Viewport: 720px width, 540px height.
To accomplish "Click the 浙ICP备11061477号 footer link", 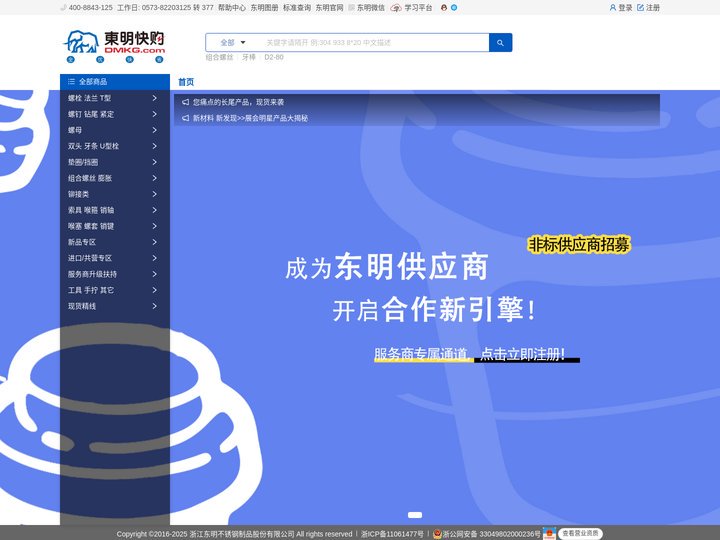I will coord(392,534).
